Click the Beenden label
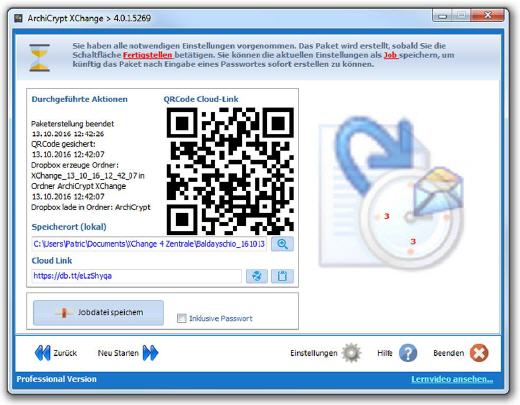 pyautogui.click(x=448, y=353)
